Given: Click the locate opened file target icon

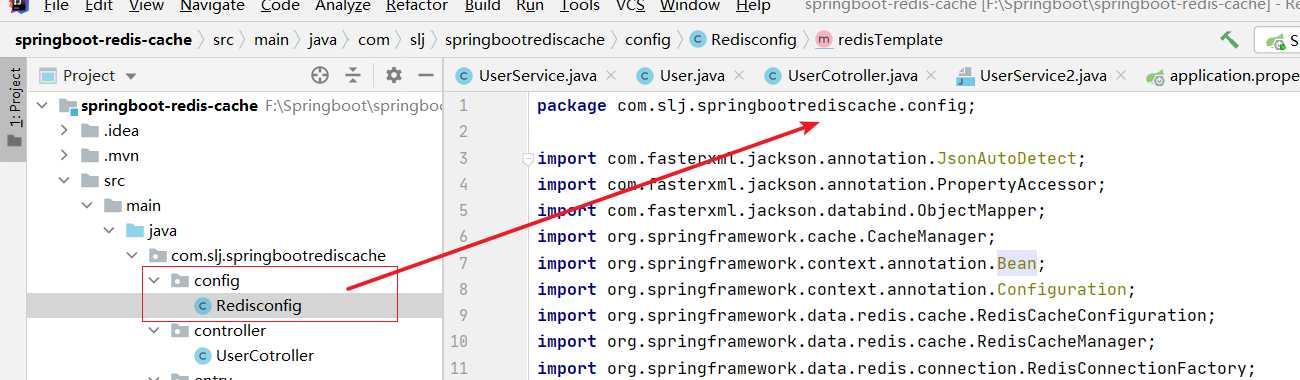Looking at the screenshot, I should tap(320, 75).
